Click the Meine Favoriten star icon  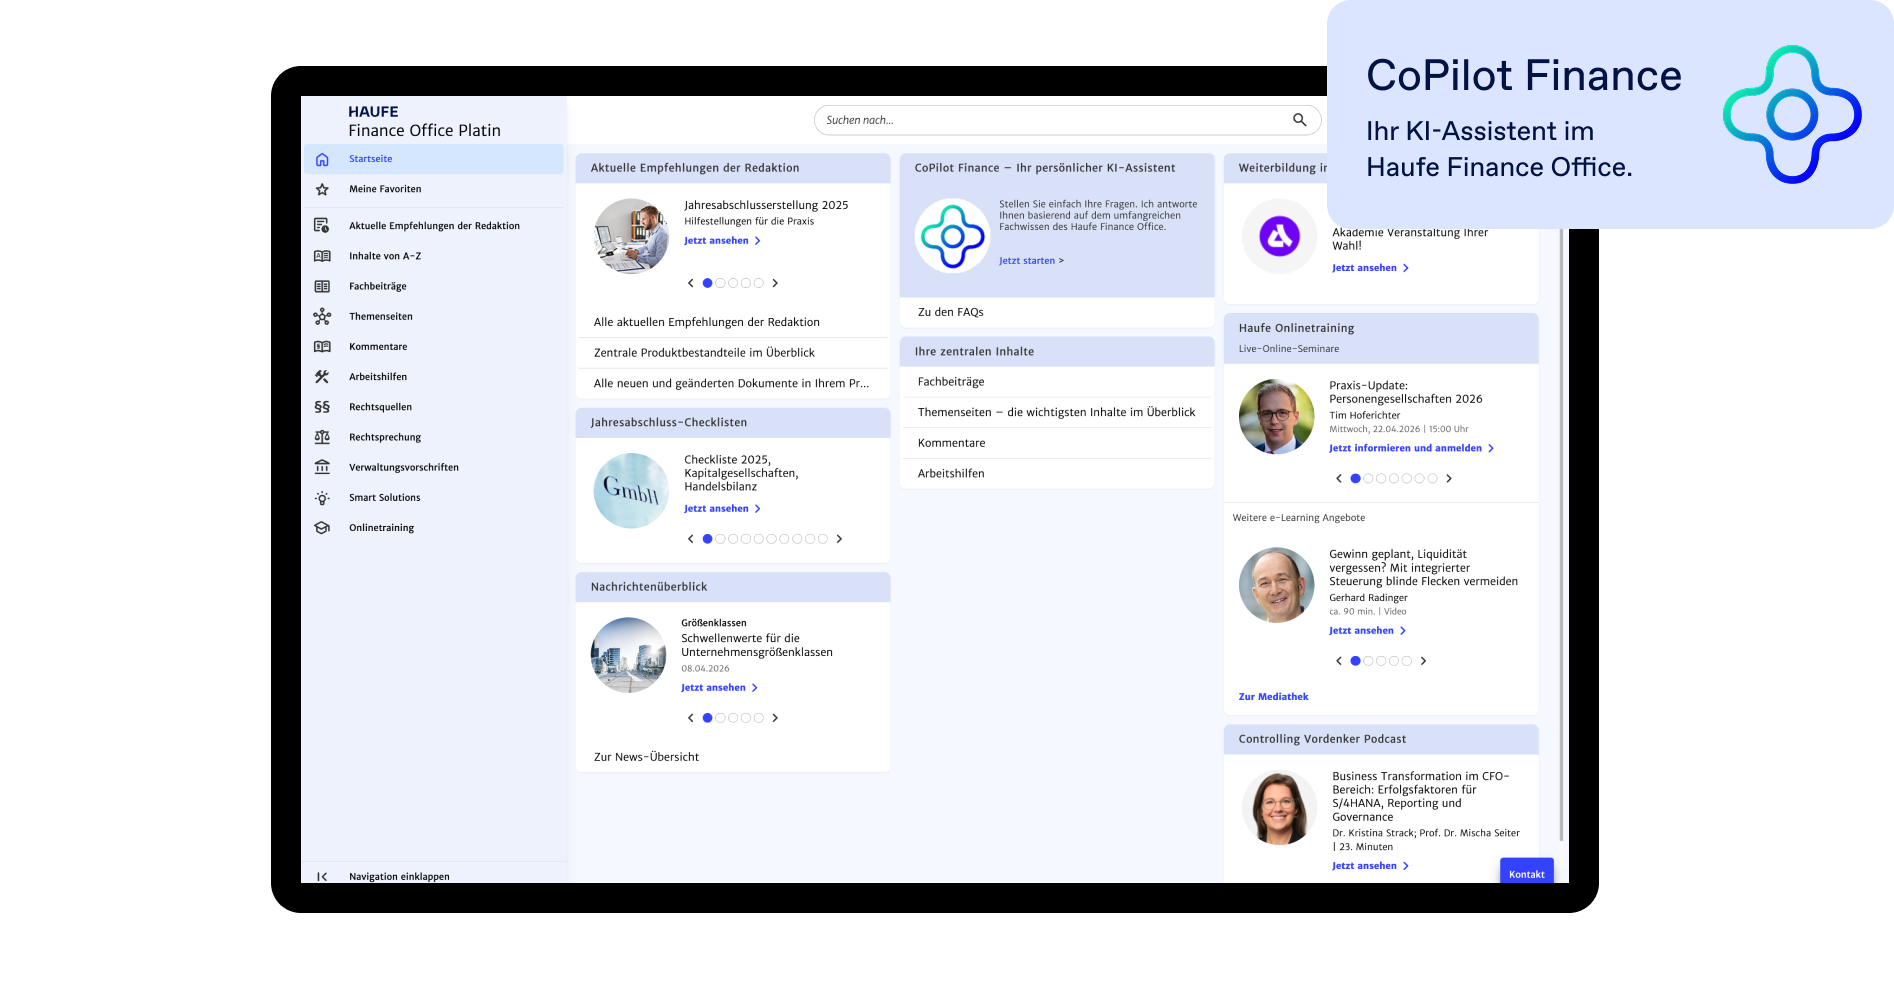322,189
